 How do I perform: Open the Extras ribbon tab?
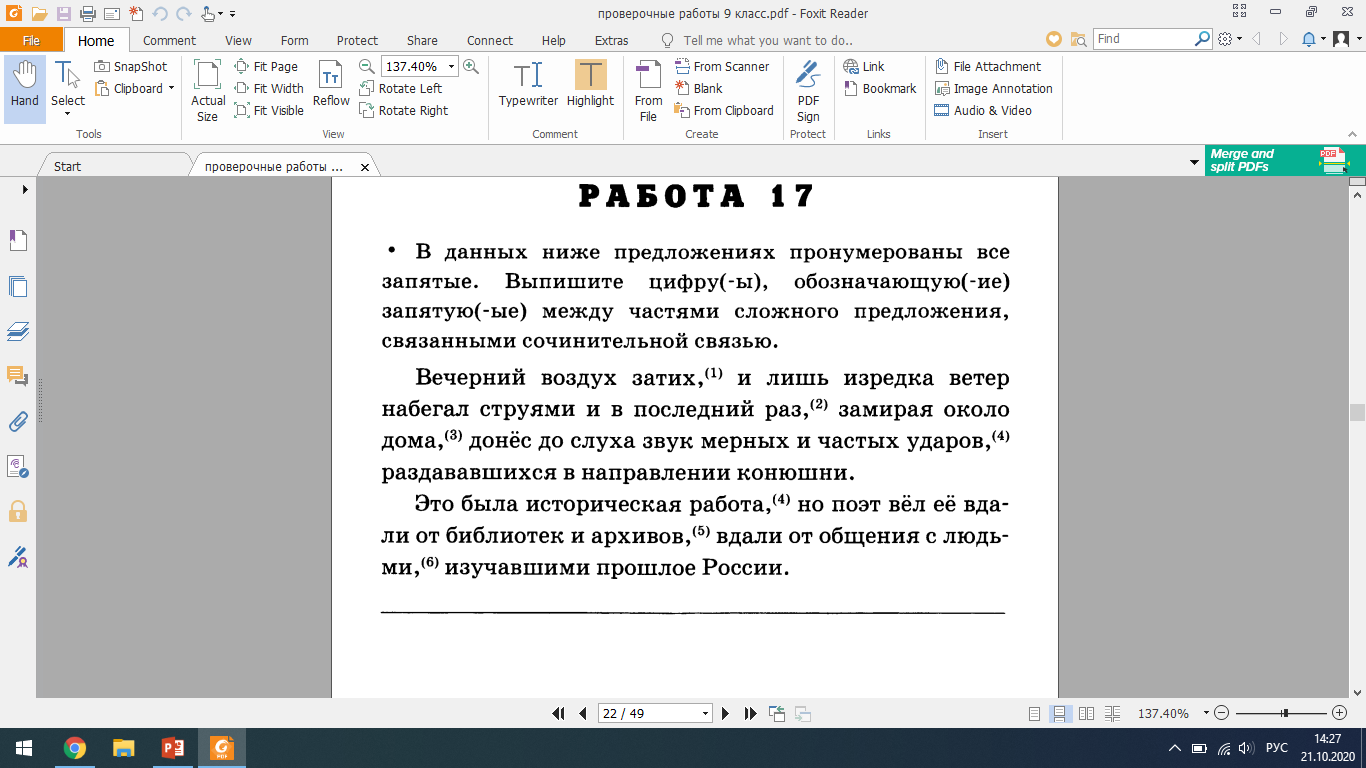pos(611,40)
